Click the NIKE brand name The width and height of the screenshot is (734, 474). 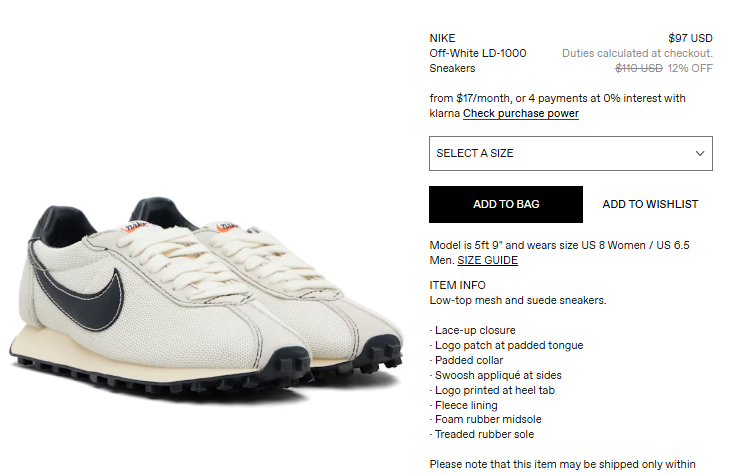click(442, 38)
